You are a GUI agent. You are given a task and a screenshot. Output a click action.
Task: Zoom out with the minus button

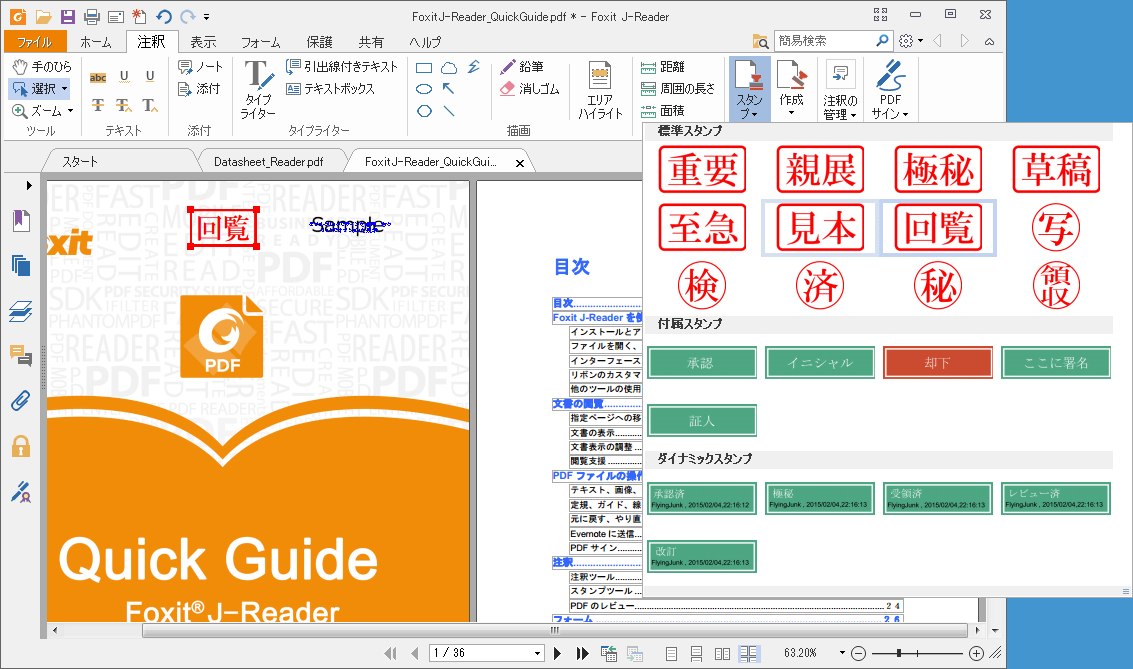click(x=858, y=654)
